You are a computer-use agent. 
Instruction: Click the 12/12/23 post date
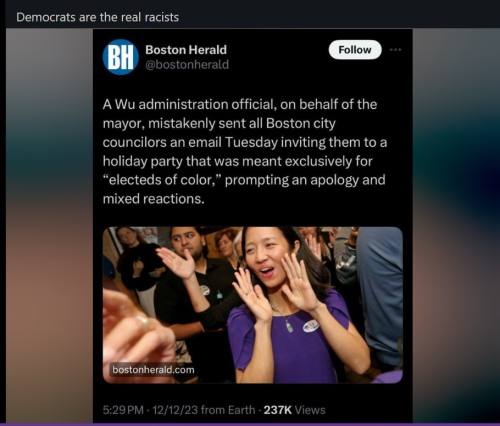pos(175,410)
